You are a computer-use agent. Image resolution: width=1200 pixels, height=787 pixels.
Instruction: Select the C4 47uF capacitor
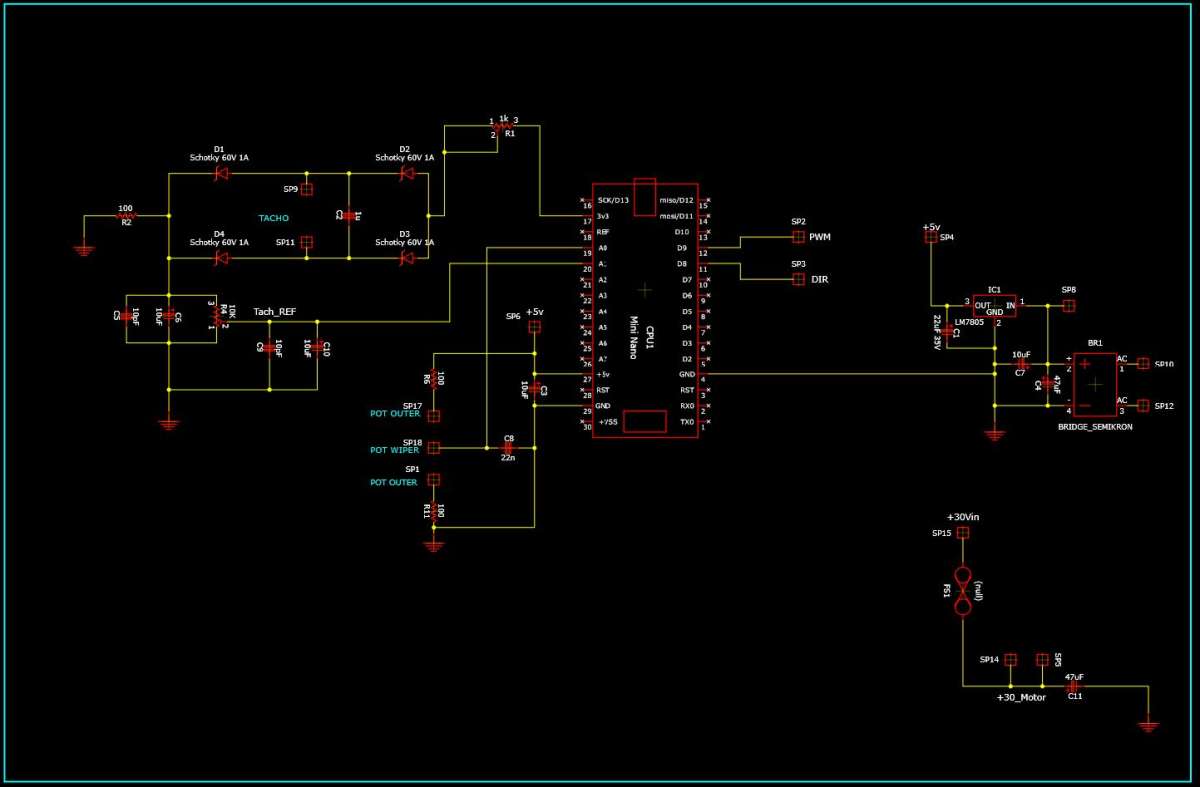[x=1047, y=384]
